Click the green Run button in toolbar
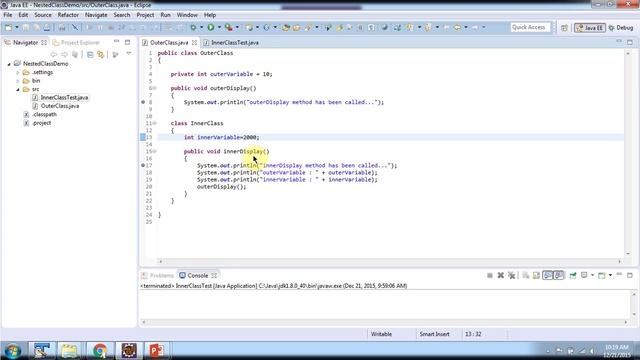 click(x=211, y=27)
